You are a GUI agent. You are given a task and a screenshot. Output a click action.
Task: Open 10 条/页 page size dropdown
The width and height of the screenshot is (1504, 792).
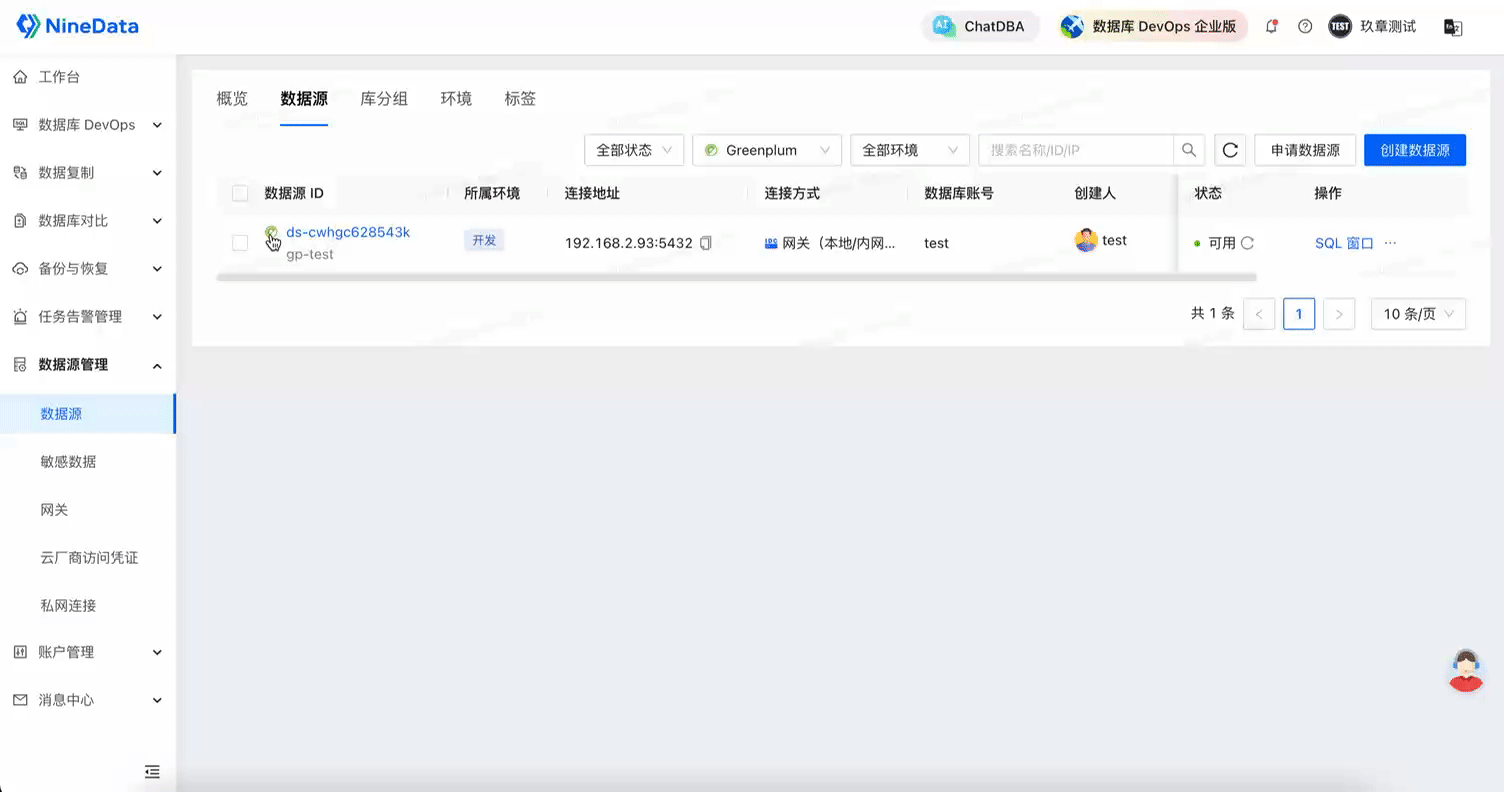(1418, 314)
